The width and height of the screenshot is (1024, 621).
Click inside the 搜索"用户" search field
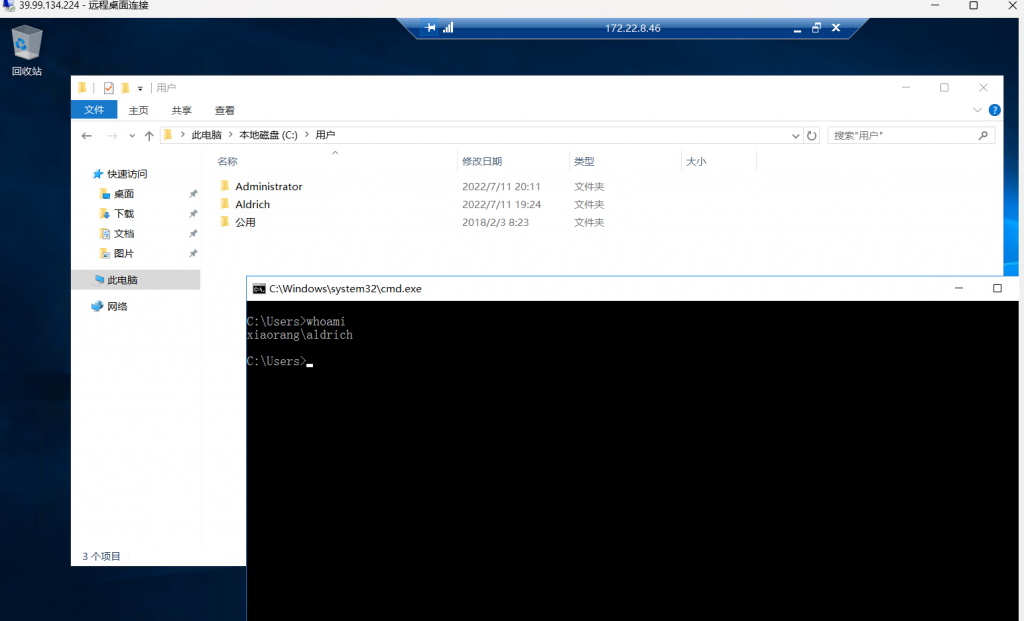(900, 135)
